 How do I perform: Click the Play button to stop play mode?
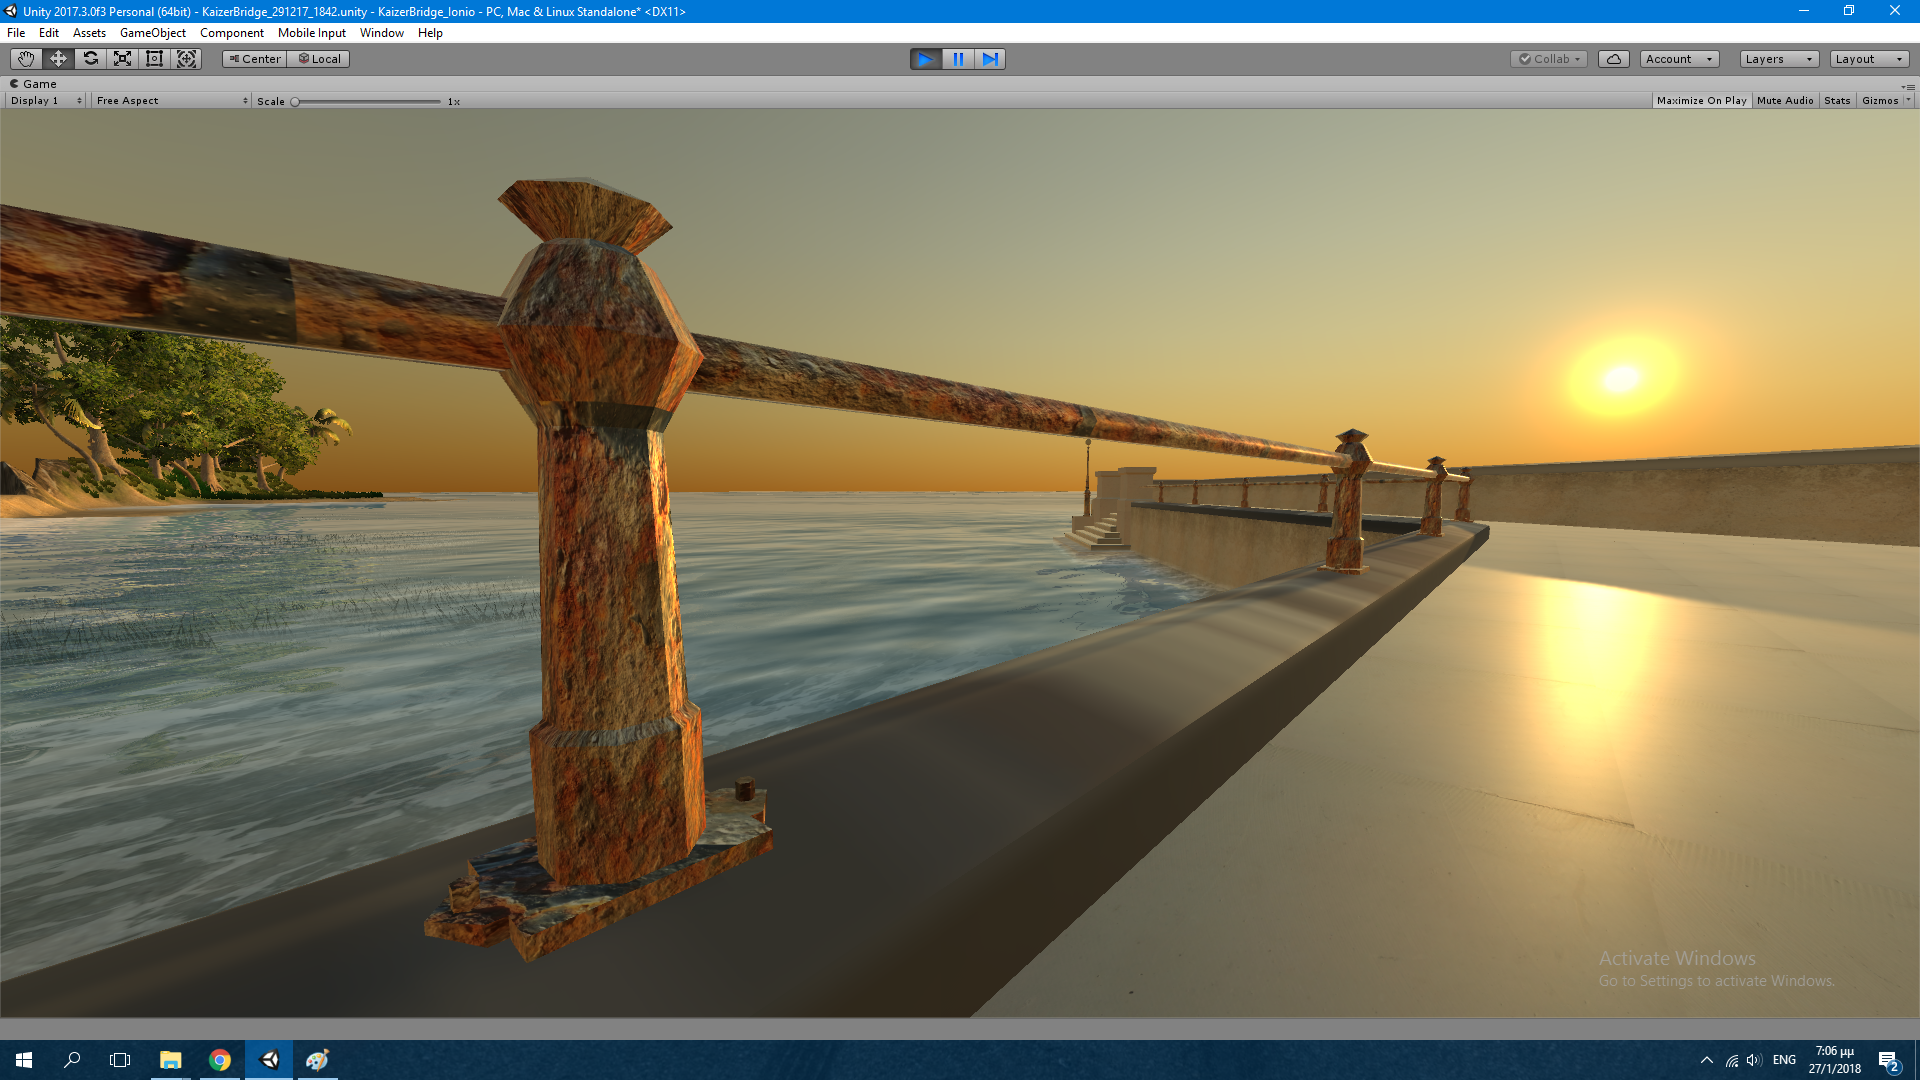(x=926, y=59)
